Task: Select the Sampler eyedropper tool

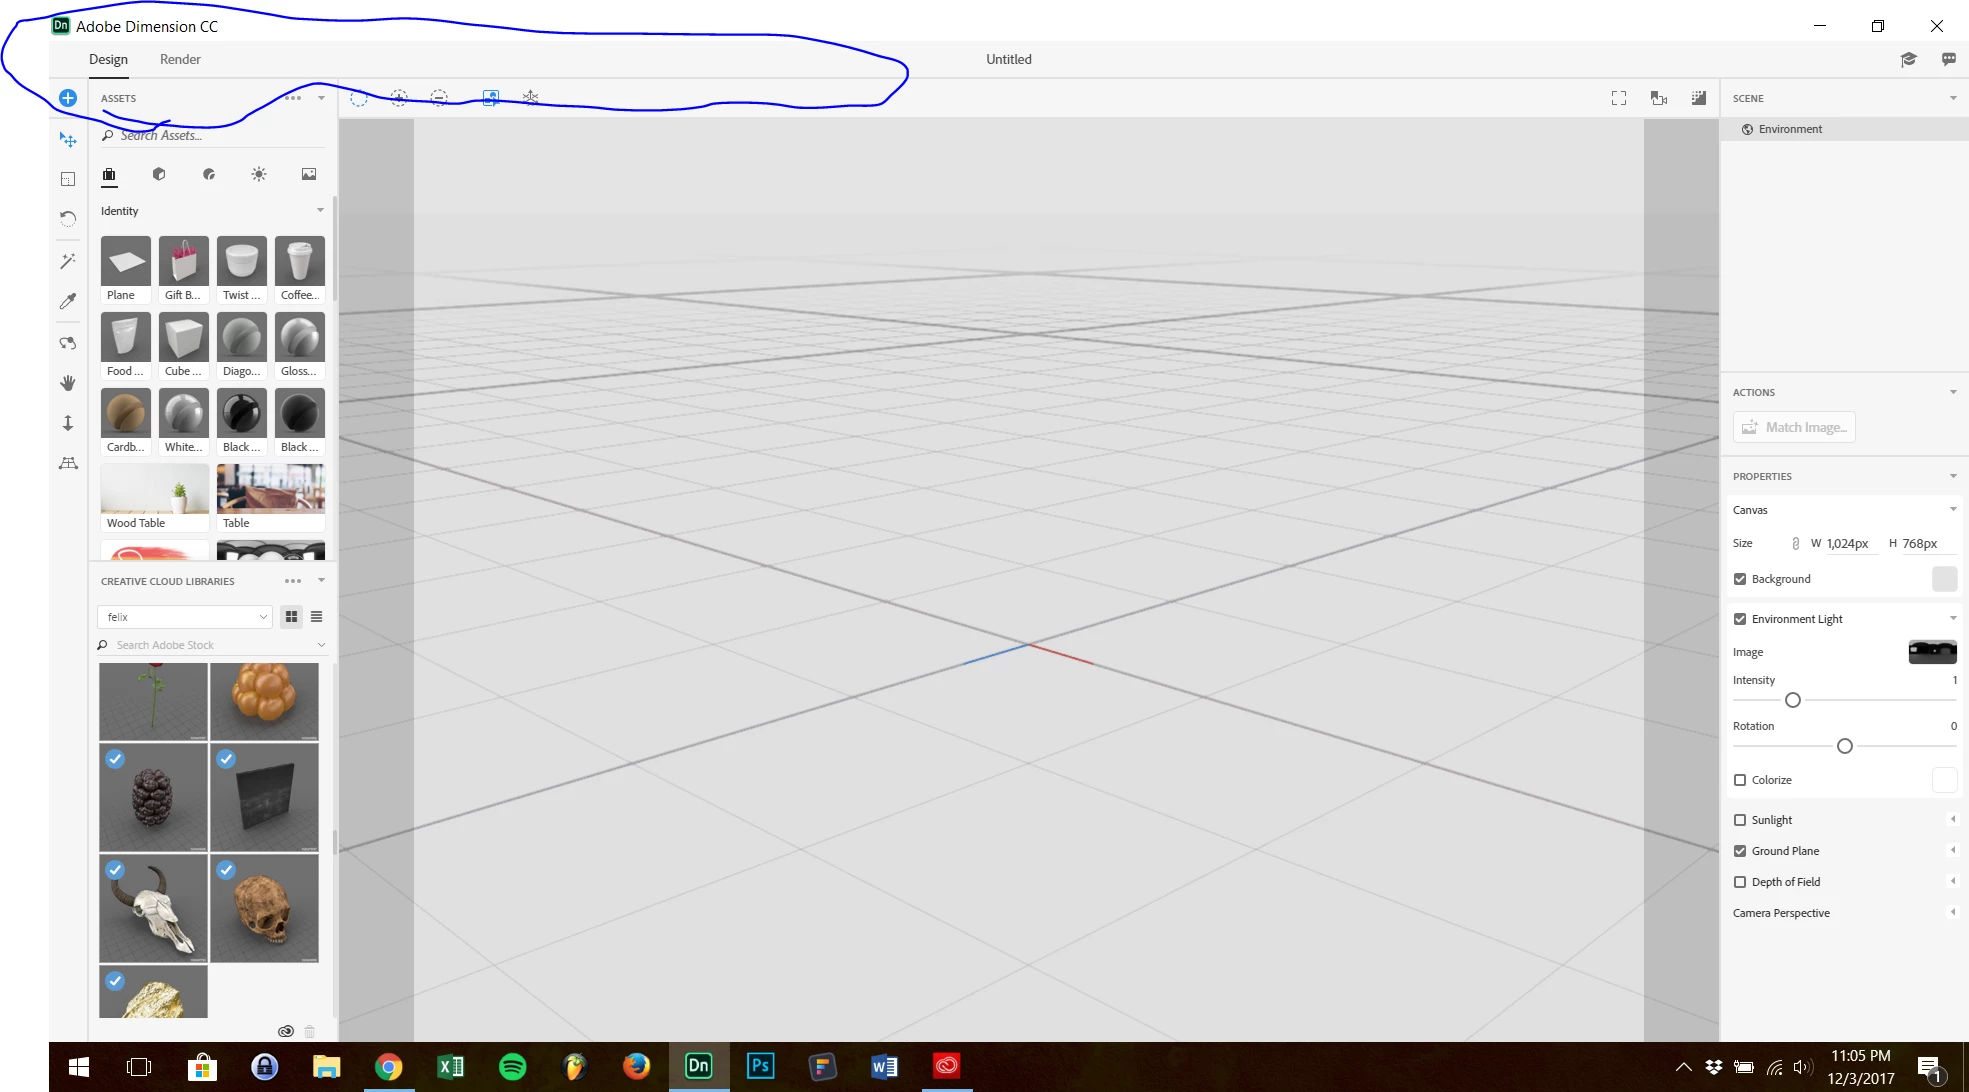Action: pos(68,301)
